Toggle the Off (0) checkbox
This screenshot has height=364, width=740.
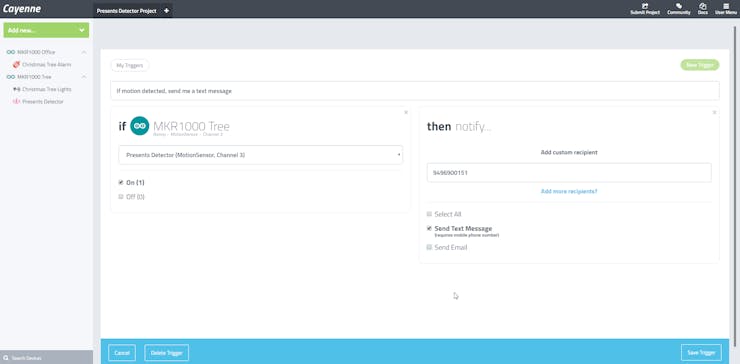point(121,196)
